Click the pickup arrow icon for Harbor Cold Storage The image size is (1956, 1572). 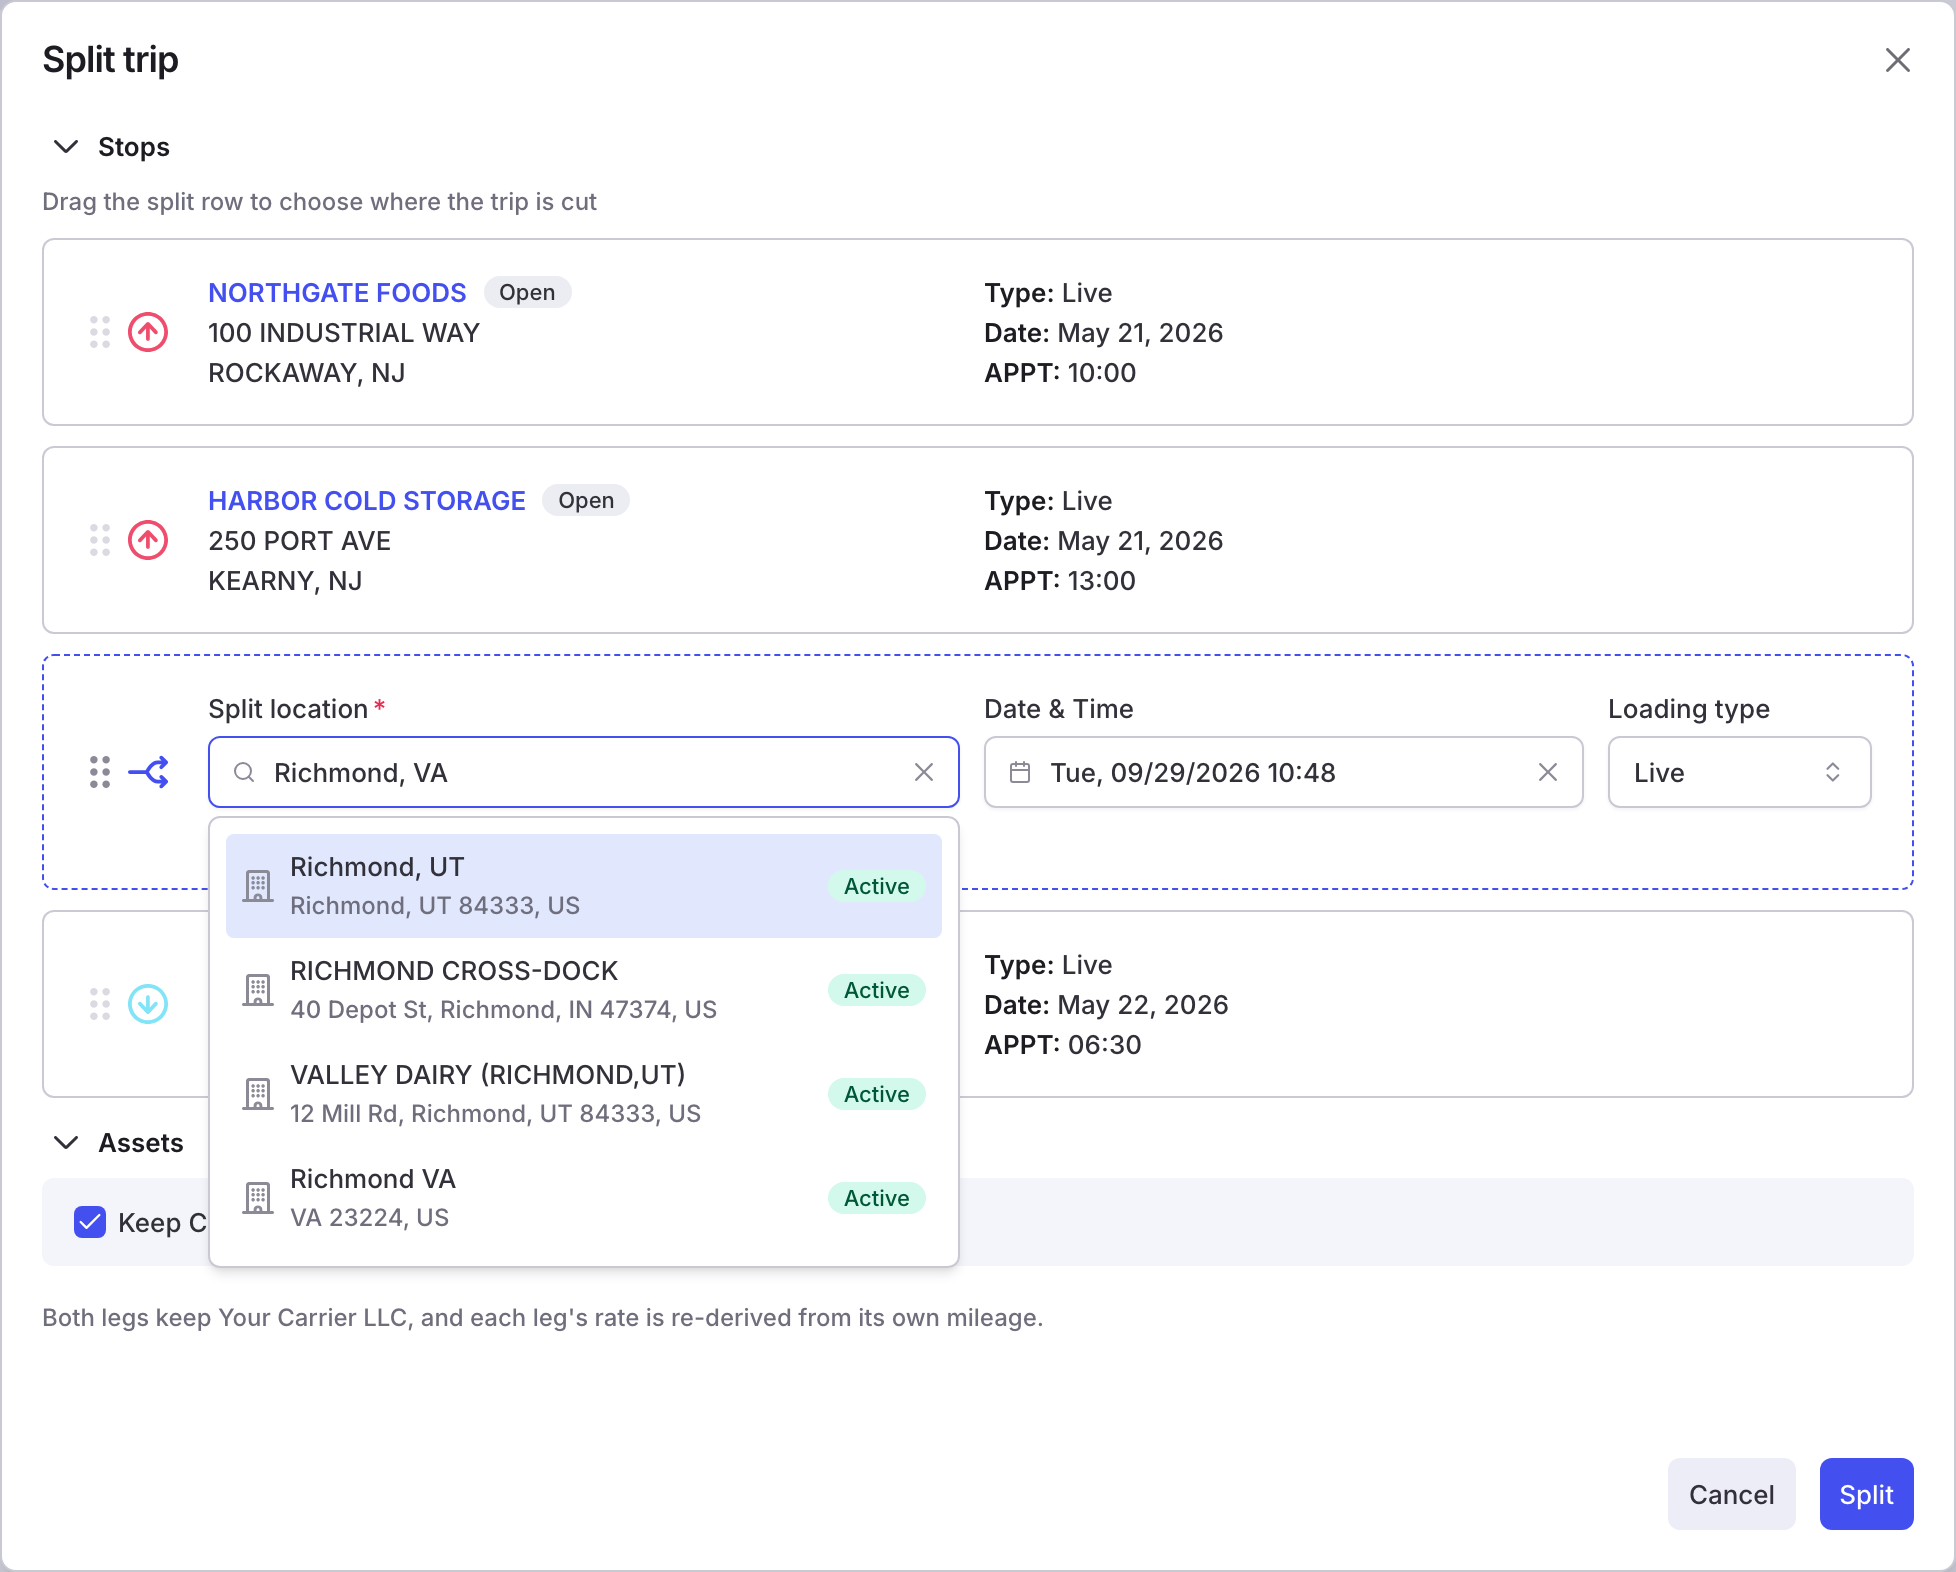(148, 540)
